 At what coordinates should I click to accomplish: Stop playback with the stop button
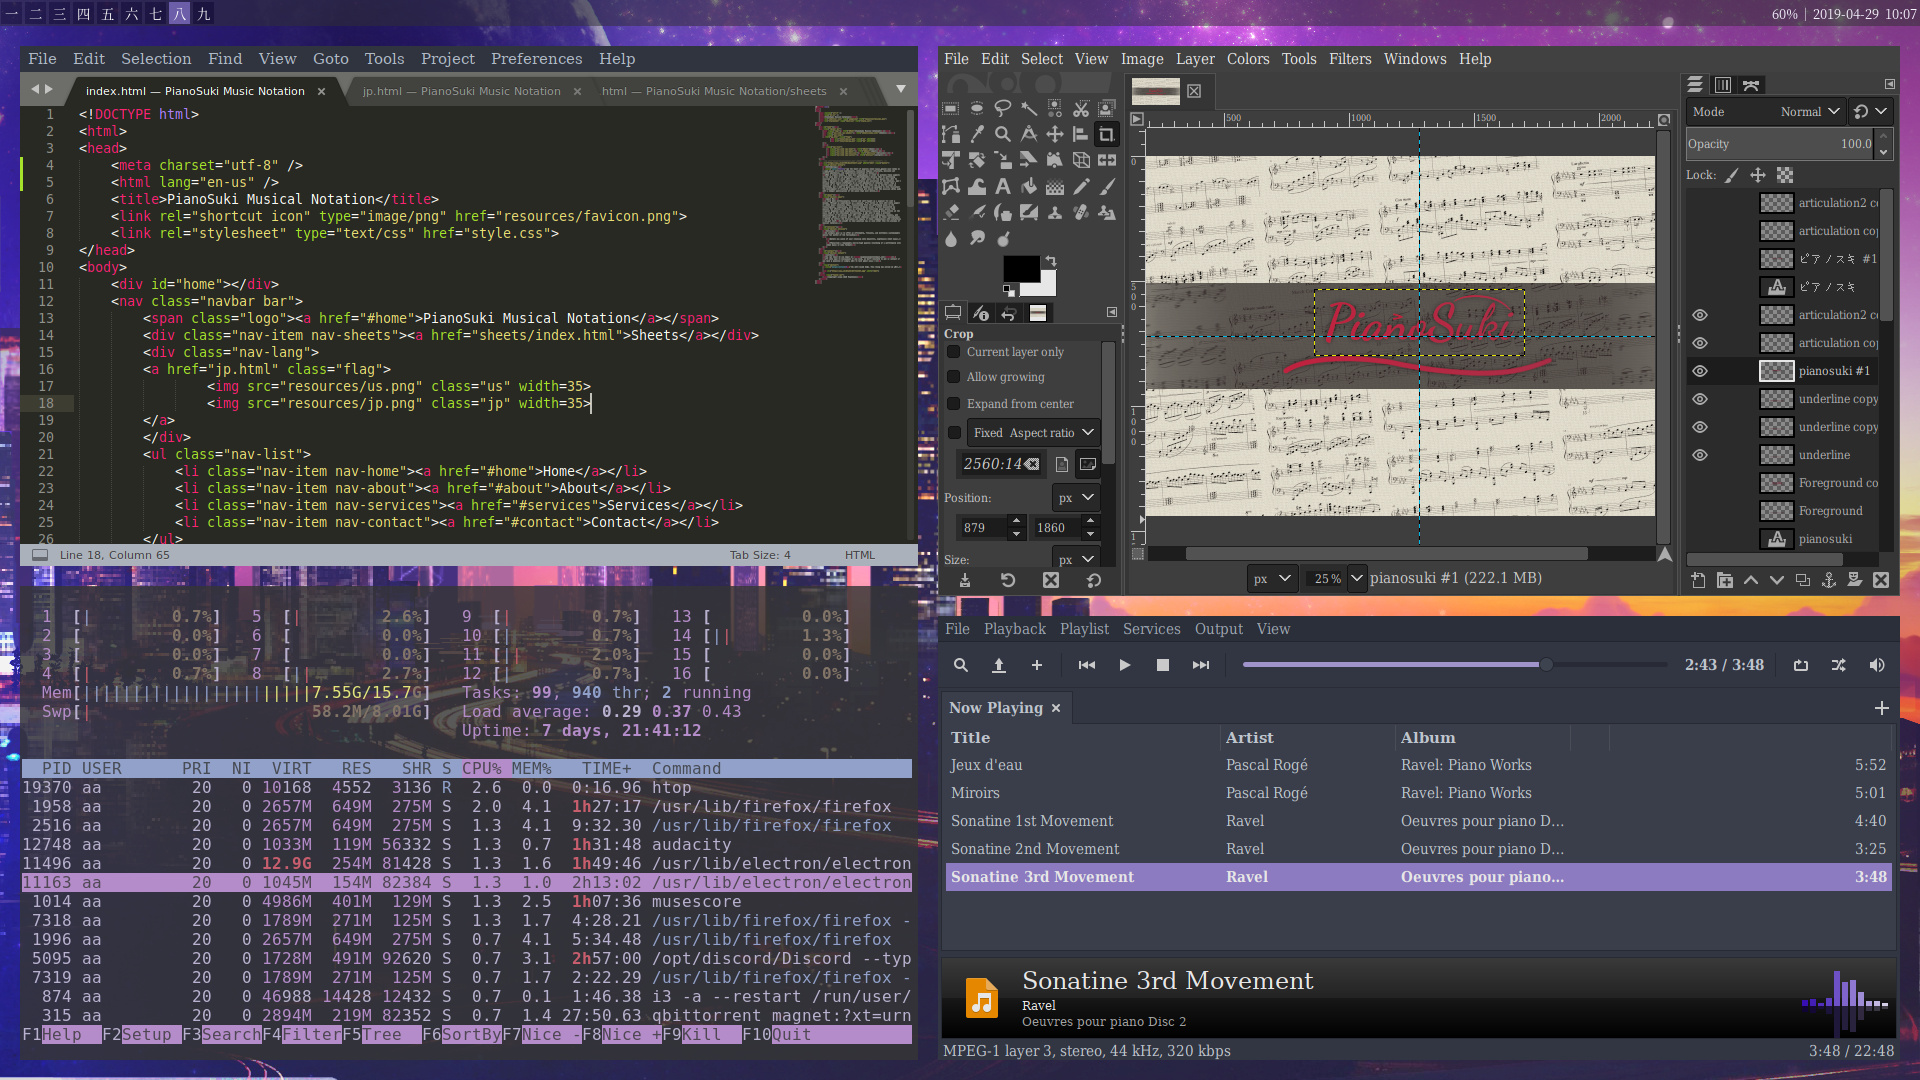[1163, 665]
